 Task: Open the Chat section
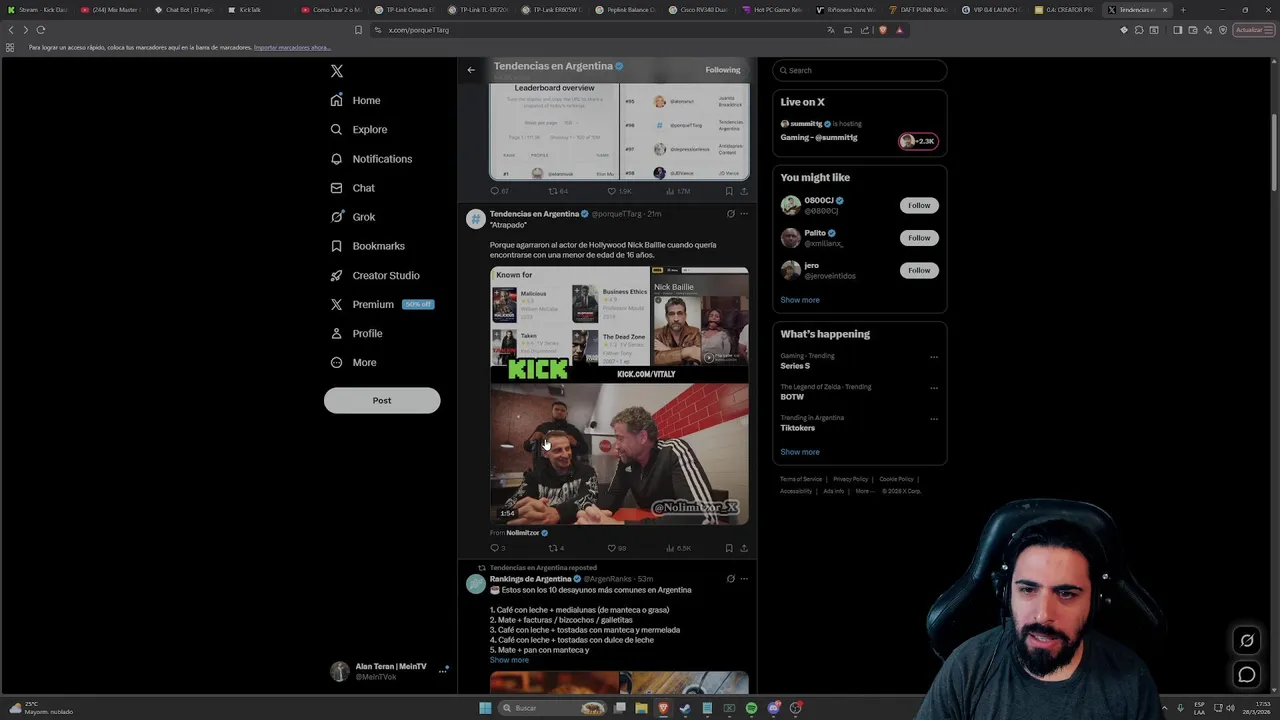[353, 188]
